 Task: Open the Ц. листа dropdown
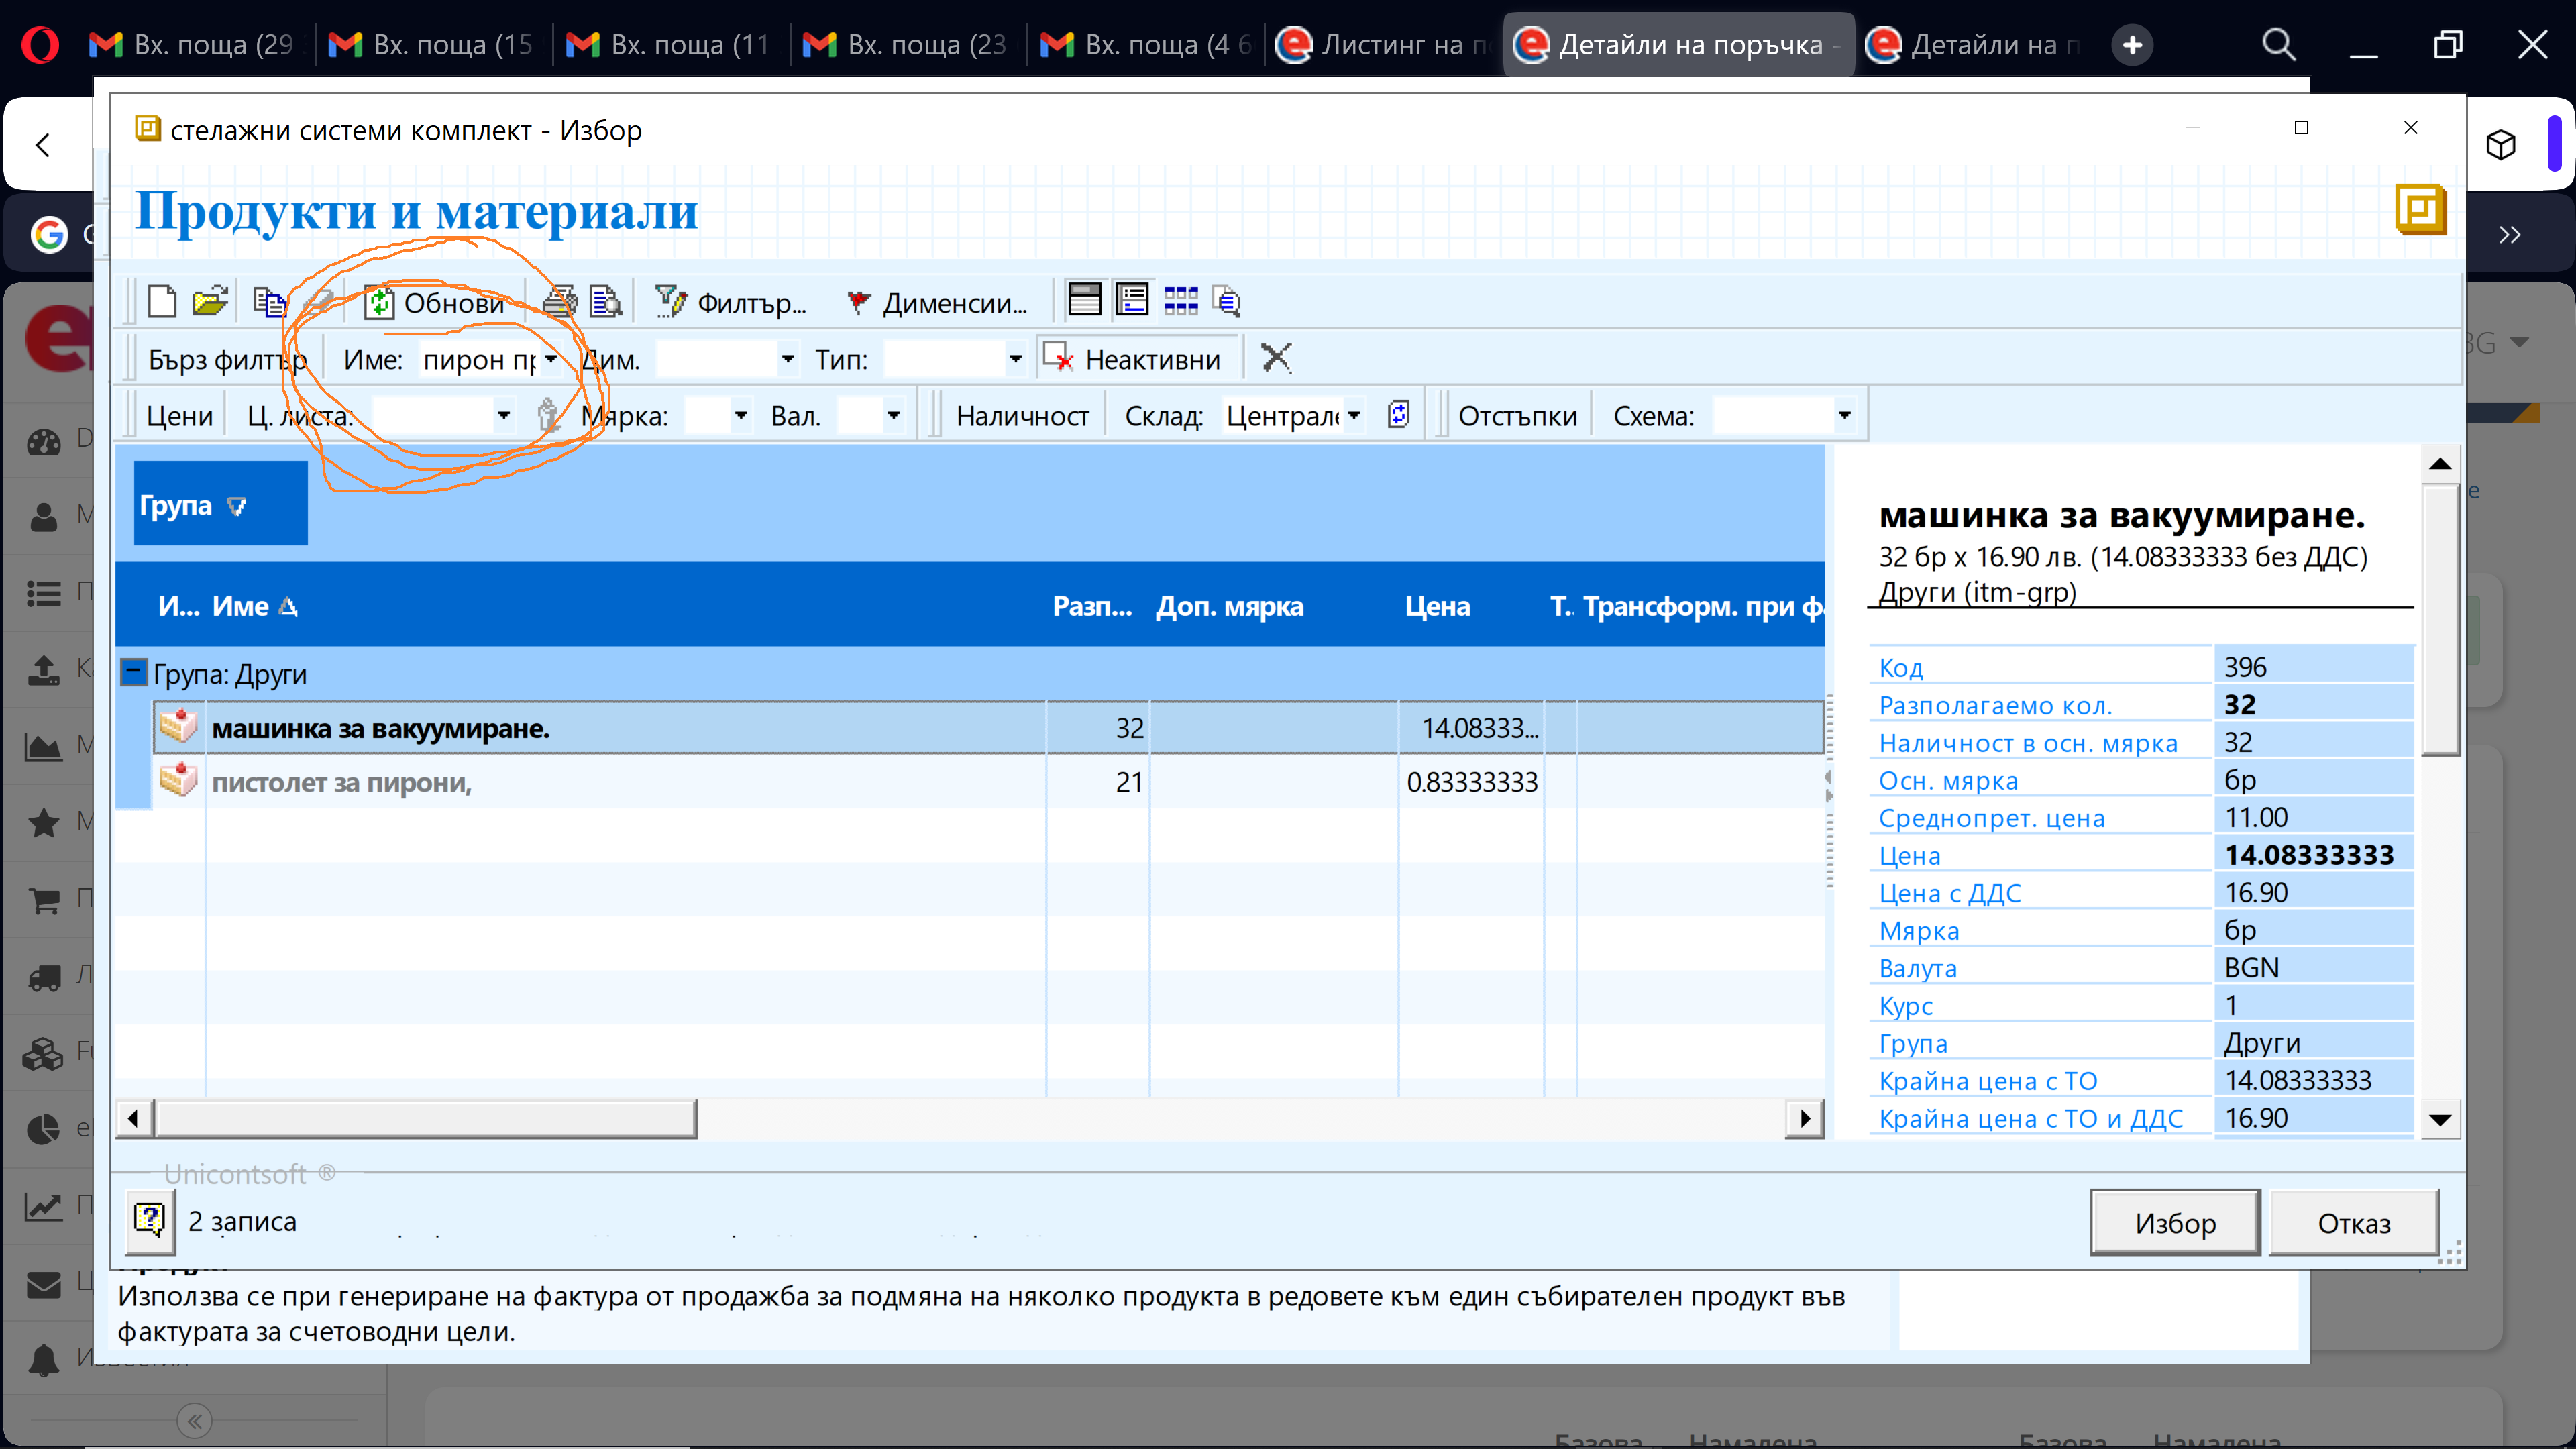pyautogui.click(x=504, y=415)
